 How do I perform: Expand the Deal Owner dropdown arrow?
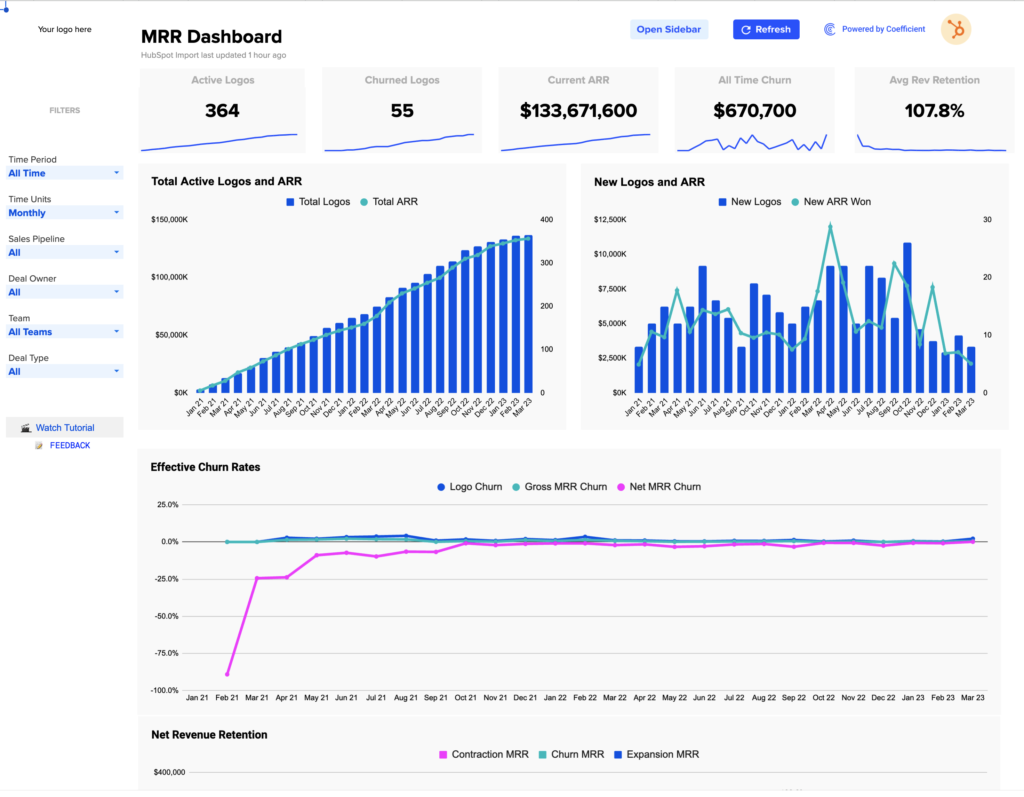click(x=117, y=292)
